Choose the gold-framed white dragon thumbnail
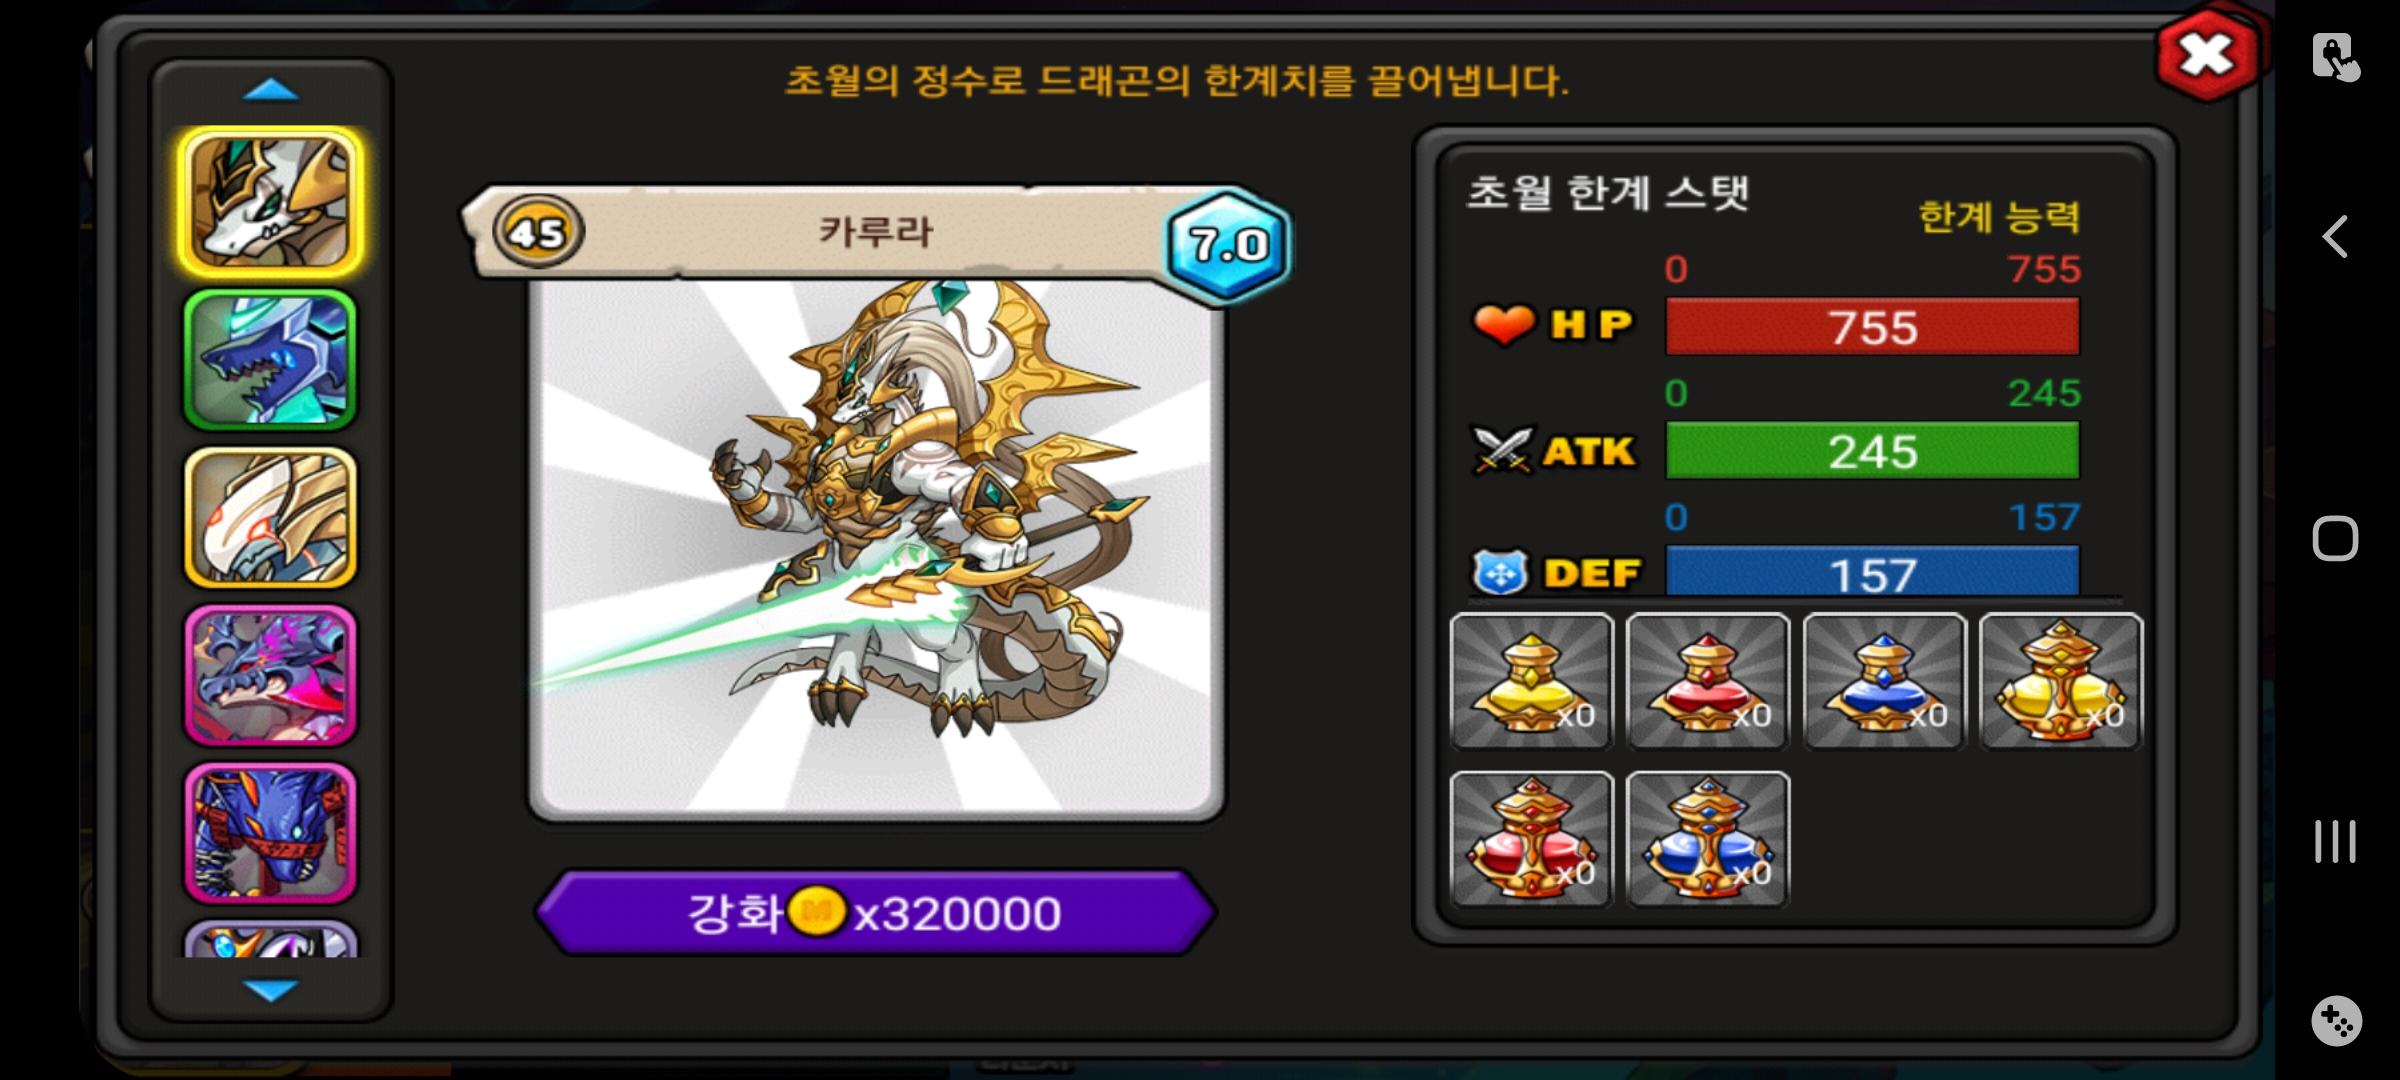 270,517
